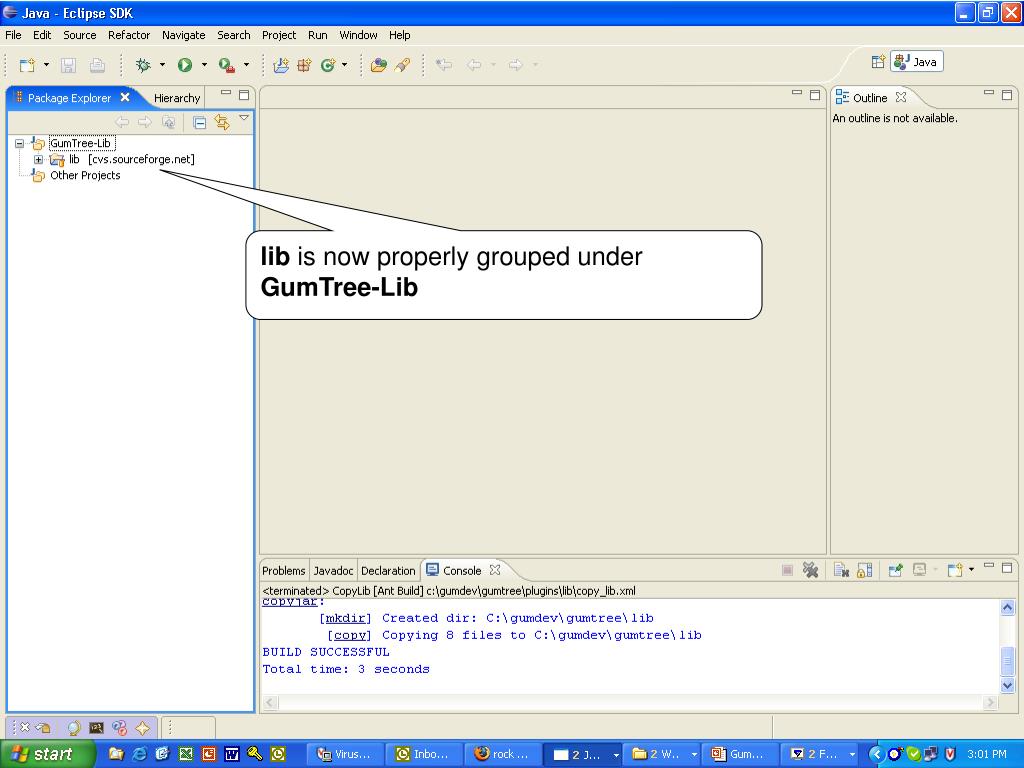Close the Package Explorer view
1024x768 pixels.
[x=125, y=97]
